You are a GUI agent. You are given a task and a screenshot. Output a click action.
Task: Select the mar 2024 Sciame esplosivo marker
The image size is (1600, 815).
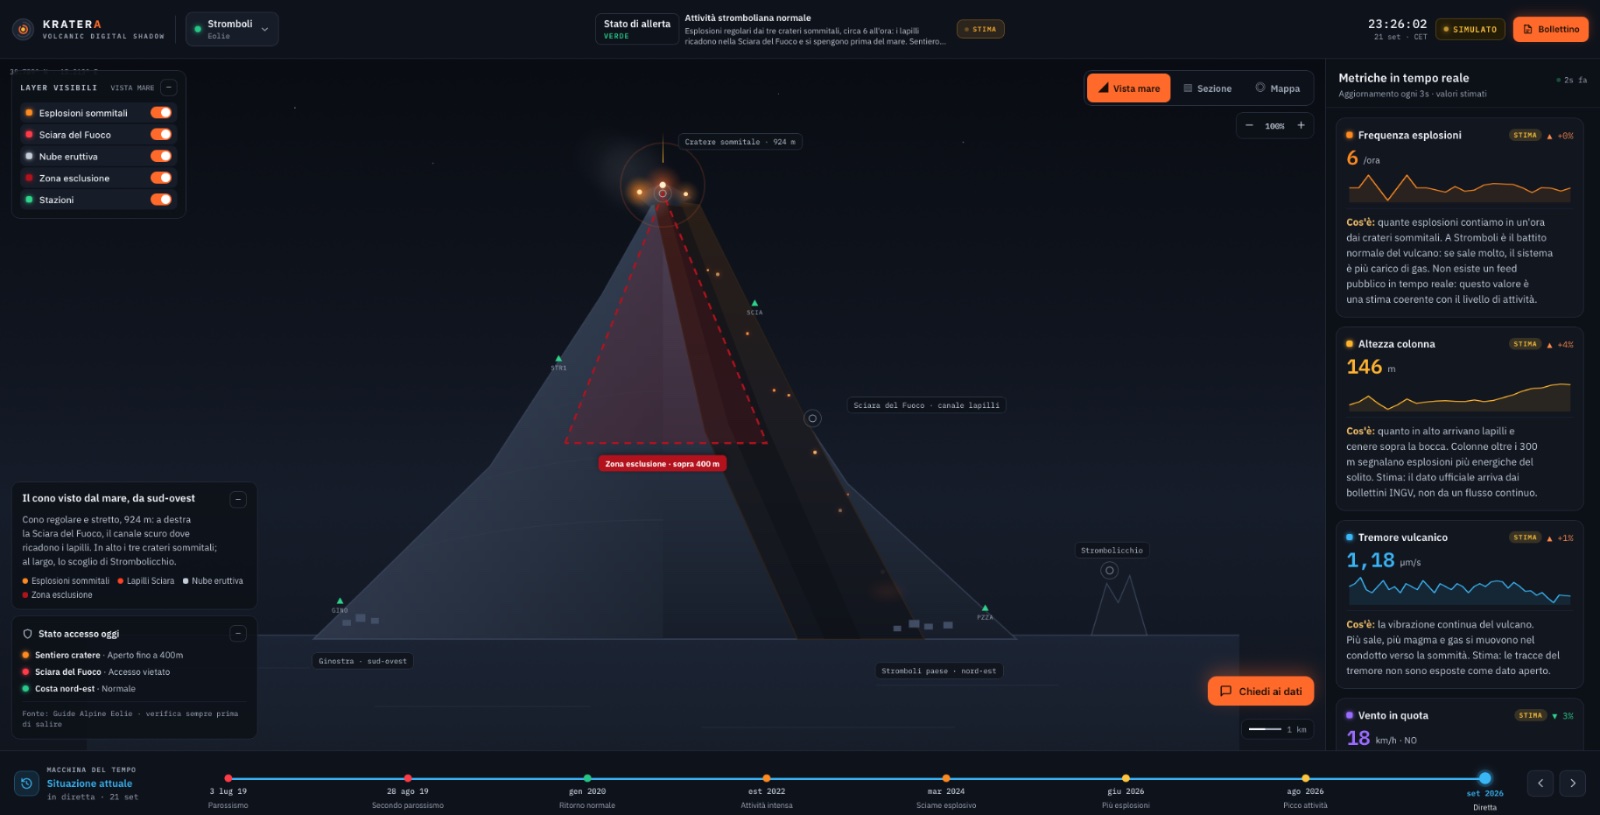coord(946,778)
